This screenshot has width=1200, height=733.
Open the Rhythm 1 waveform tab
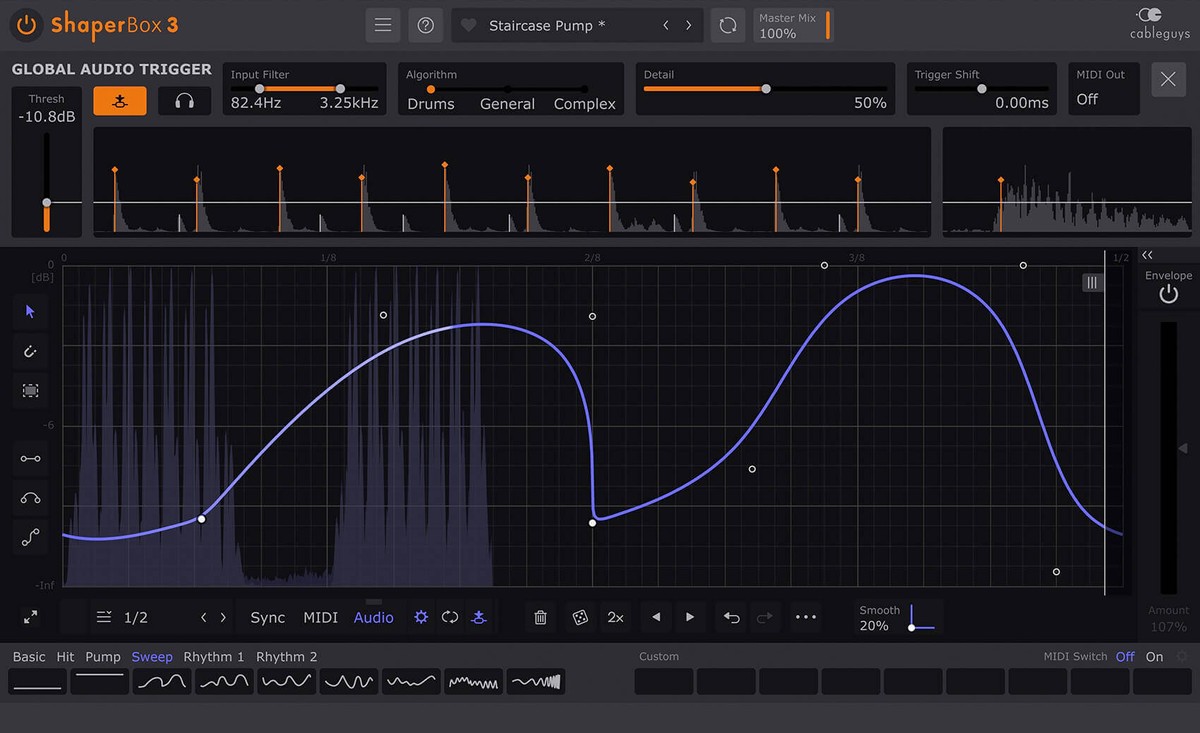[213, 657]
